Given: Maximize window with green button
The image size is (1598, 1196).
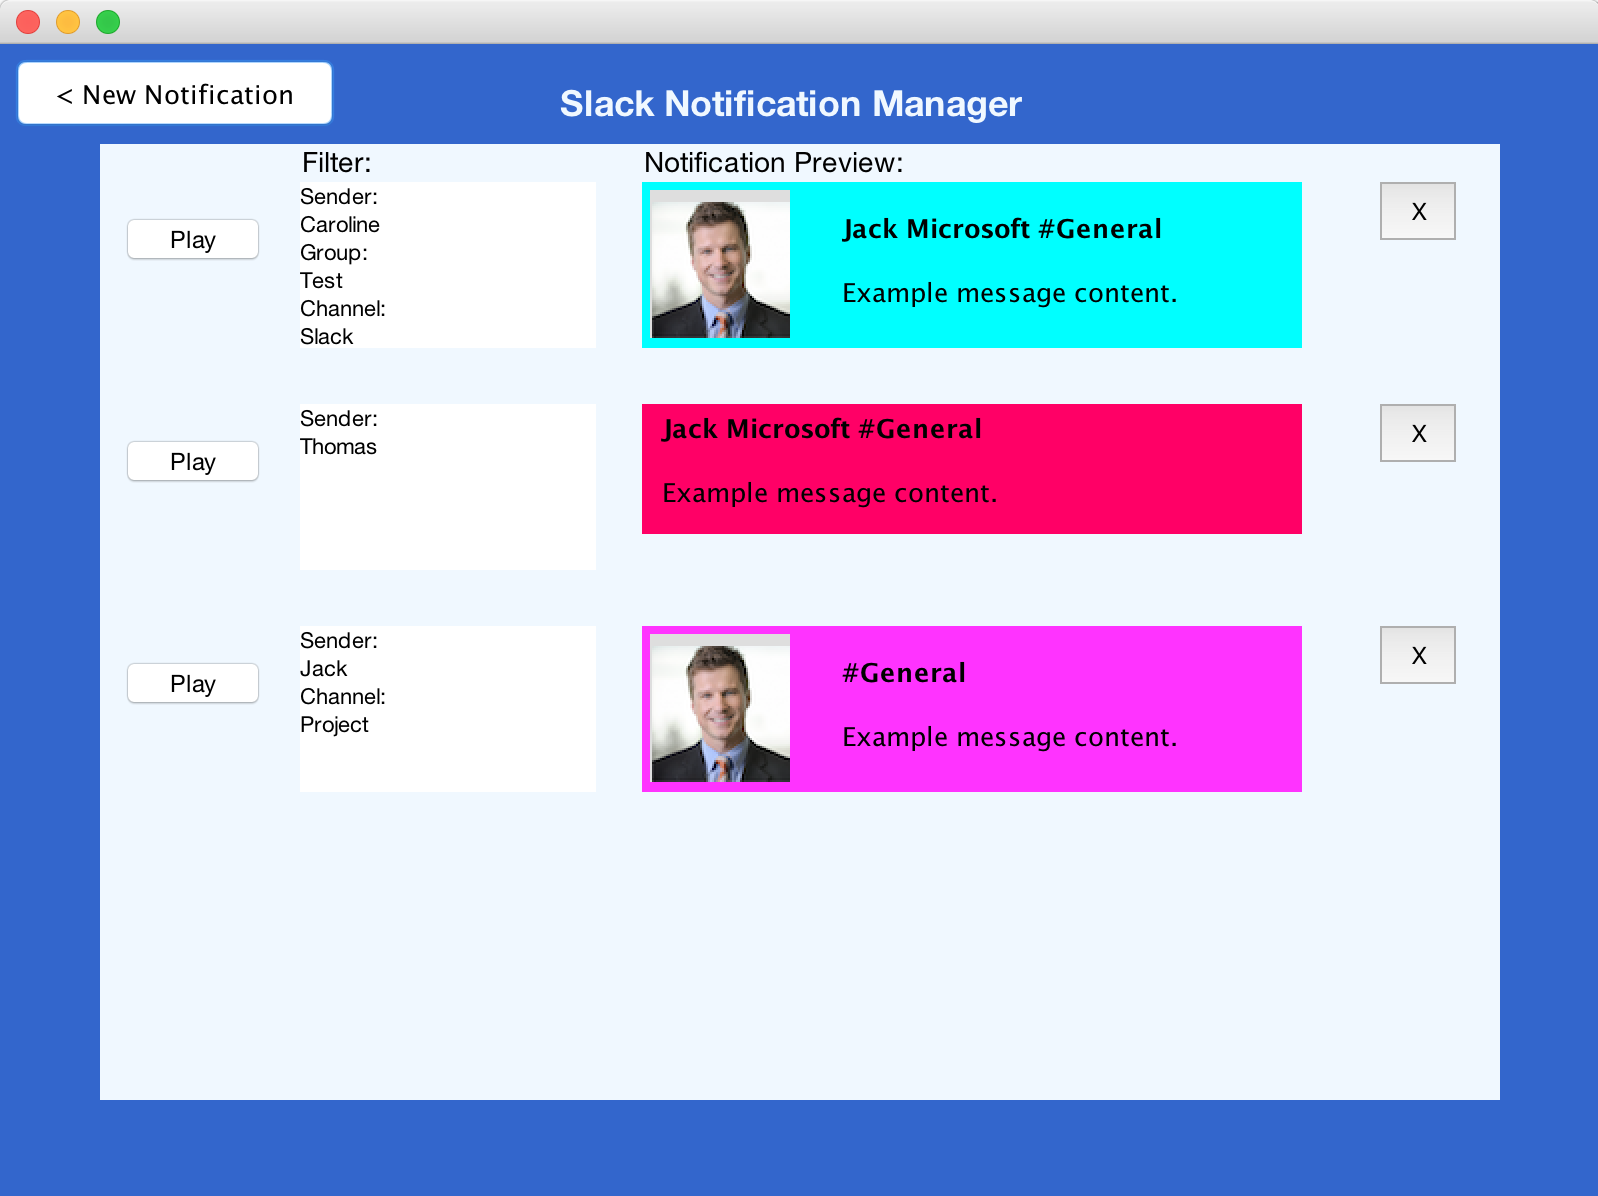Looking at the screenshot, I should [108, 22].
